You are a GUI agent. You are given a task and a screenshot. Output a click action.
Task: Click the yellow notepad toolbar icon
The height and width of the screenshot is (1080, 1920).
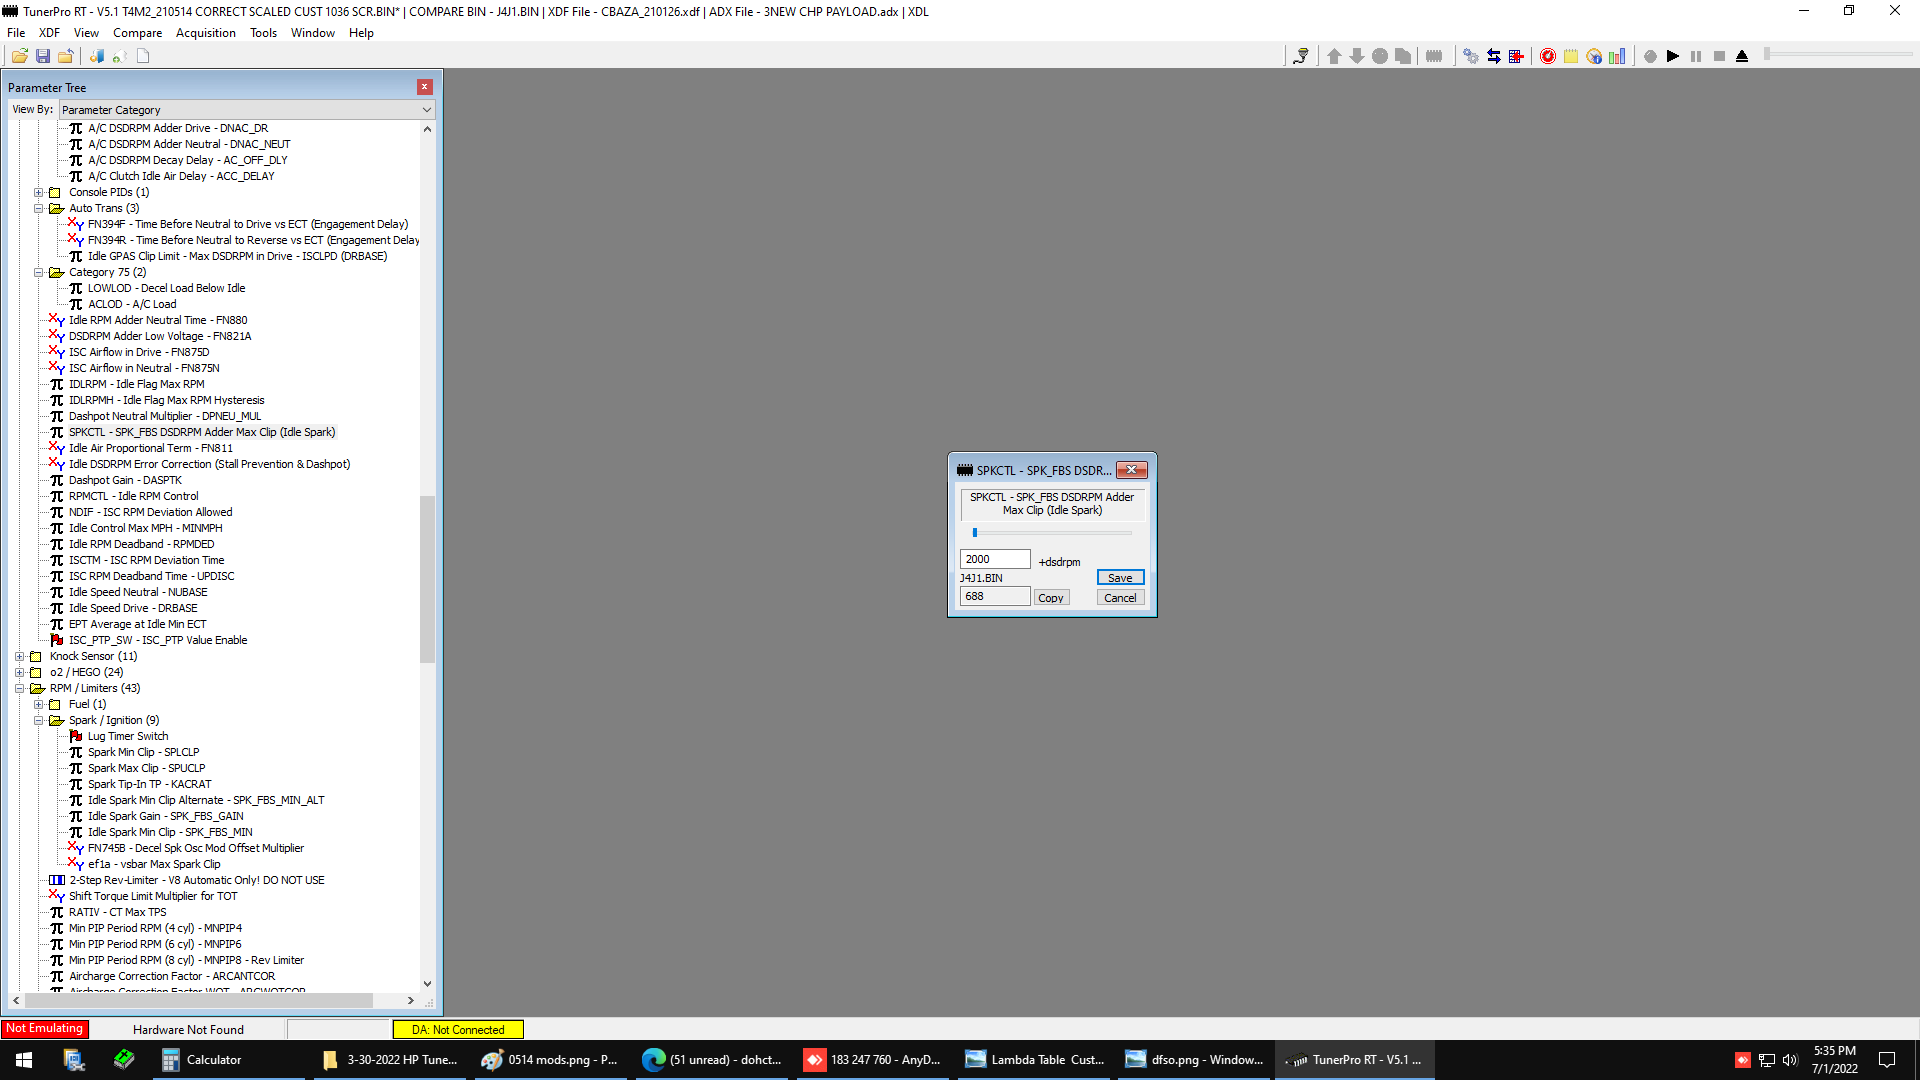coord(1570,56)
